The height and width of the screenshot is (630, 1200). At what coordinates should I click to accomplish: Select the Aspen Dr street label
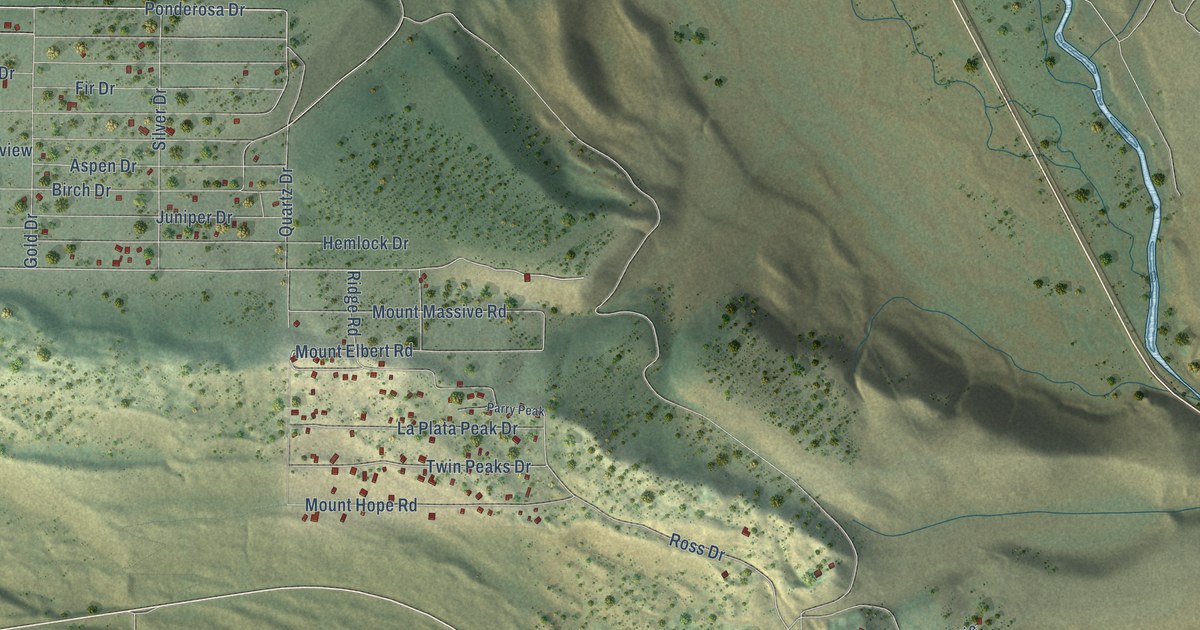(103, 166)
